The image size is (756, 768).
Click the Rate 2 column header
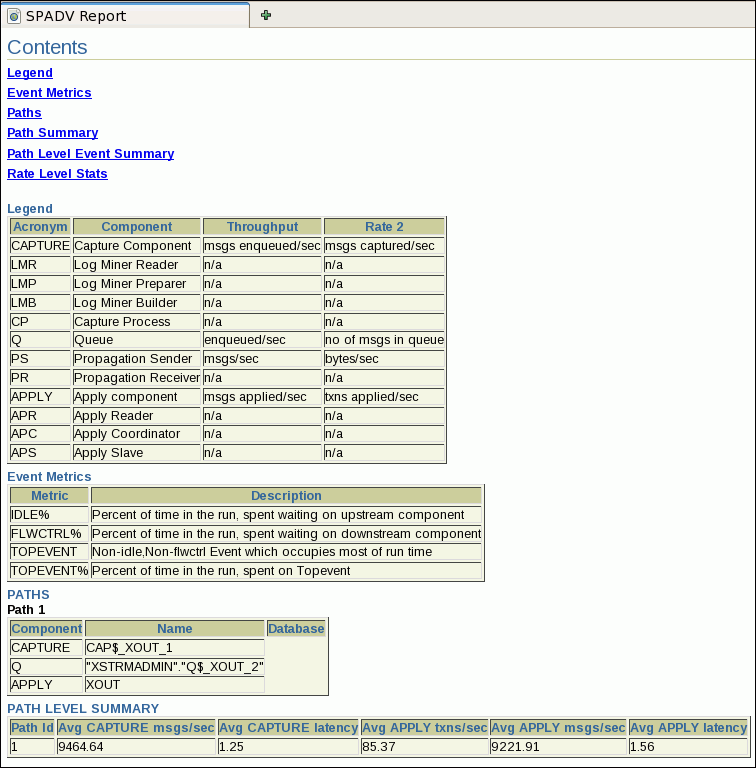coord(384,227)
